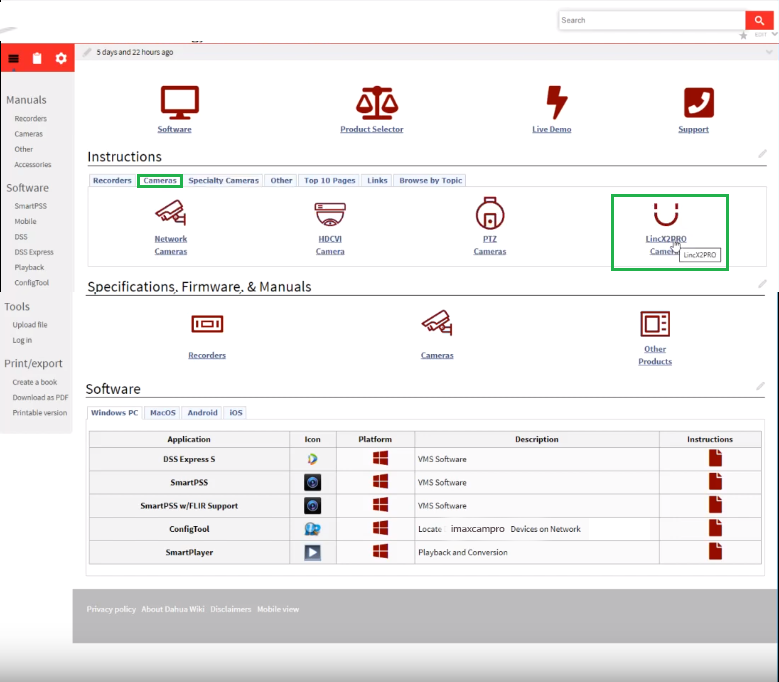Screen dimensions: 779x682
Task: Open the Other Products link text
Action: pyautogui.click(x=655, y=355)
